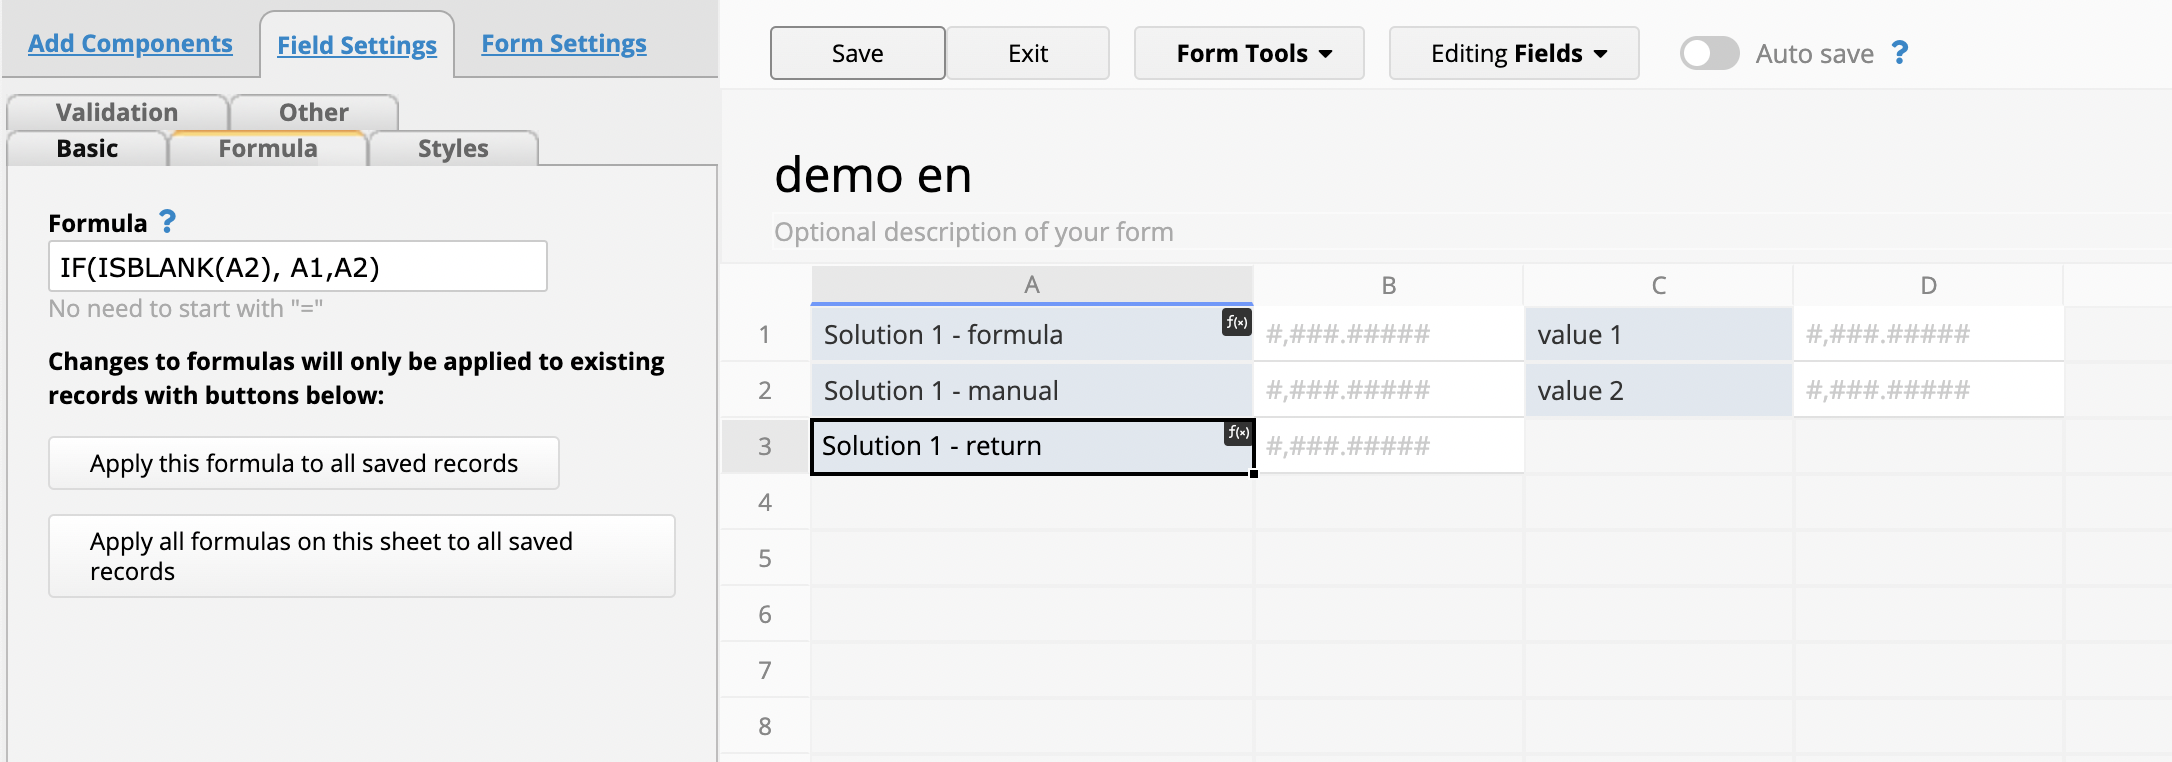Click the formula icon in cell A3

point(1238,432)
